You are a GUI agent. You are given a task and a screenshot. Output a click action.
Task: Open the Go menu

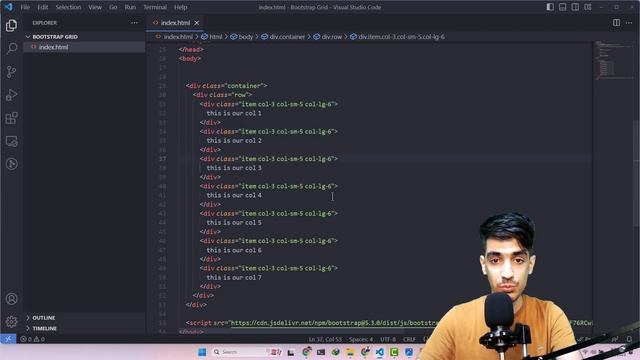pyautogui.click(x=113, y=7)
